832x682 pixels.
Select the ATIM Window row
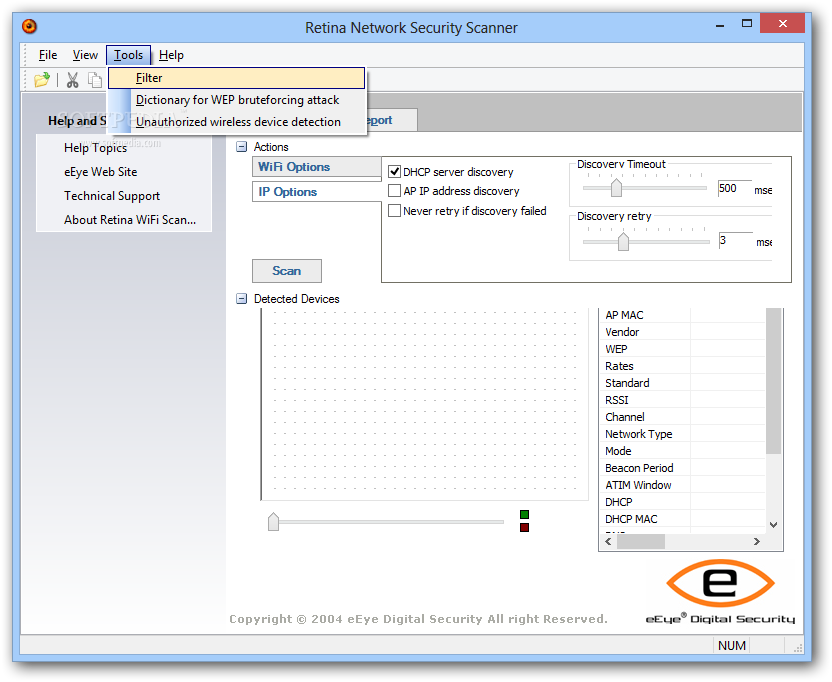click(683, 485)
